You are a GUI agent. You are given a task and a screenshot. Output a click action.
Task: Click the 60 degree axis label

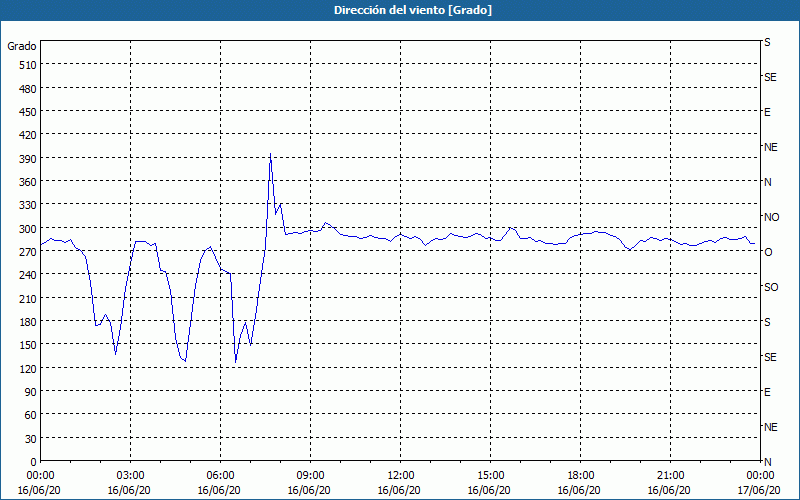(31, 416)
